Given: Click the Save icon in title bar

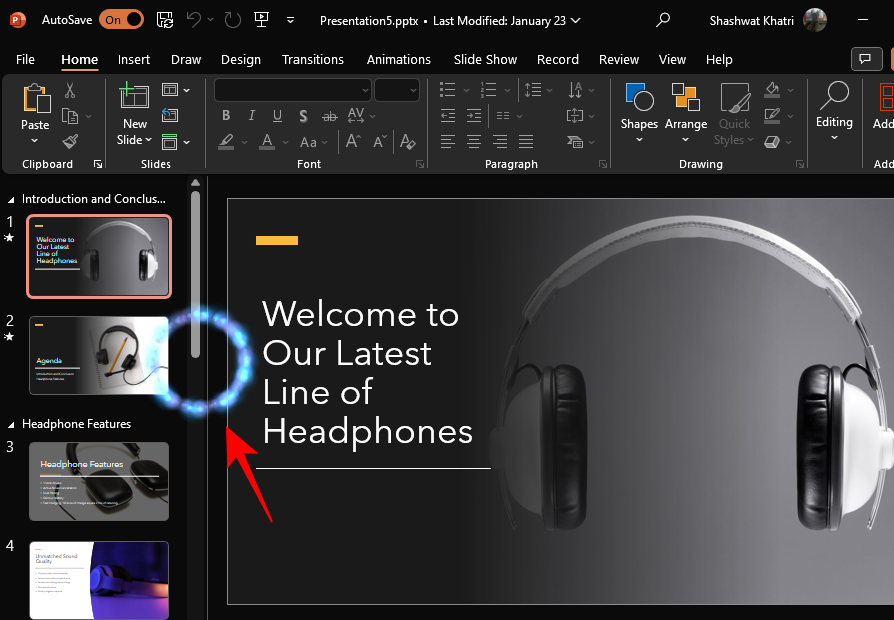Looking at the screenshot, I should pos(165,19).
